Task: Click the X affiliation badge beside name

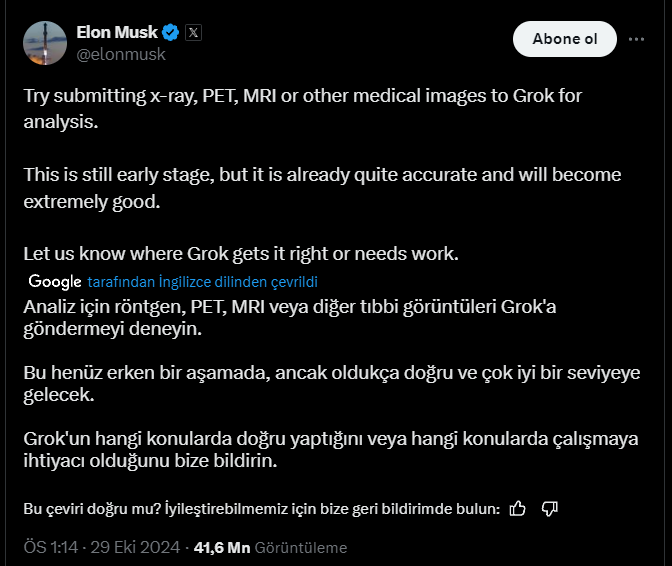Action: pos(194,32)
